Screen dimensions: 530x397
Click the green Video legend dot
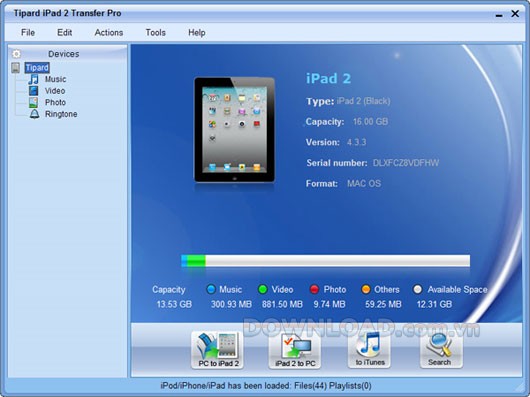click(x=263, y=289)
